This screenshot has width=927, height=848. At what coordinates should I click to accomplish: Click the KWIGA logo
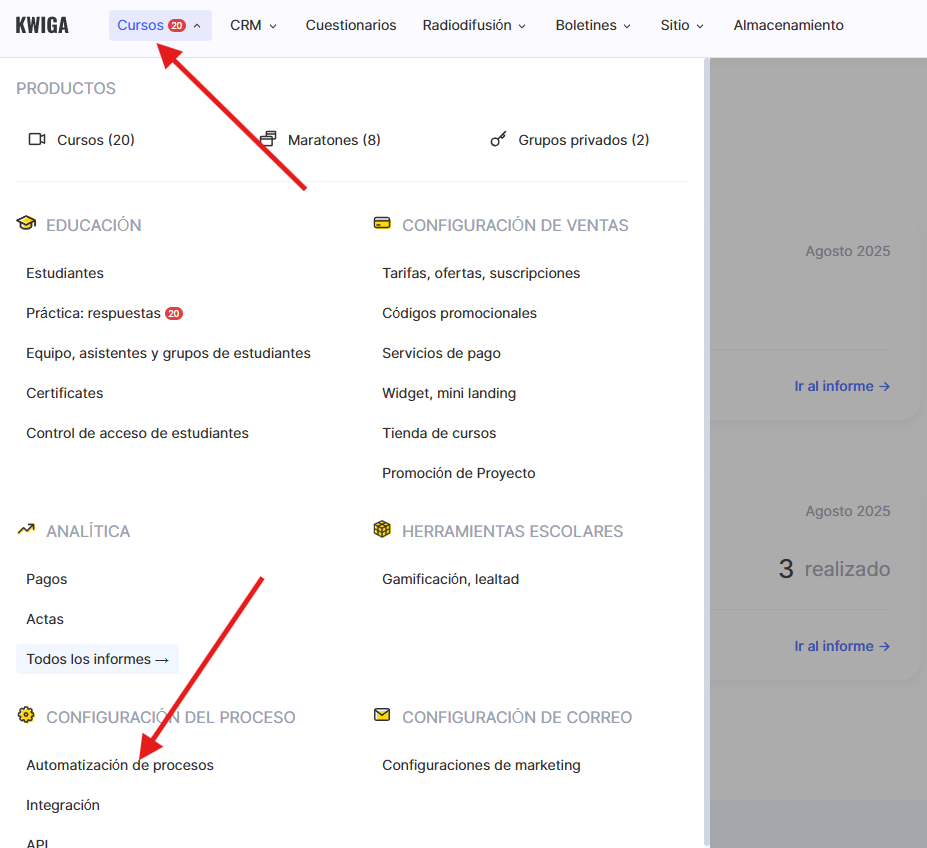[42, 25]
